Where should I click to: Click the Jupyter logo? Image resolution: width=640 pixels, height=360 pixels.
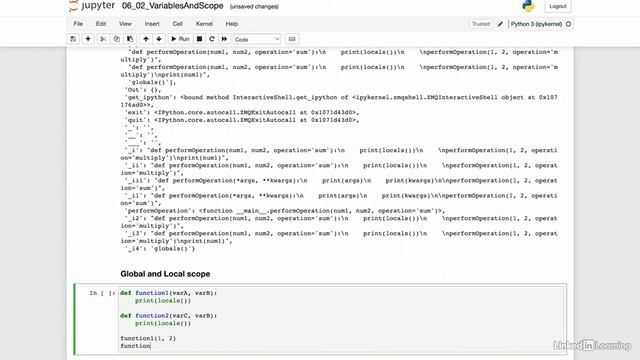point(92,6)
